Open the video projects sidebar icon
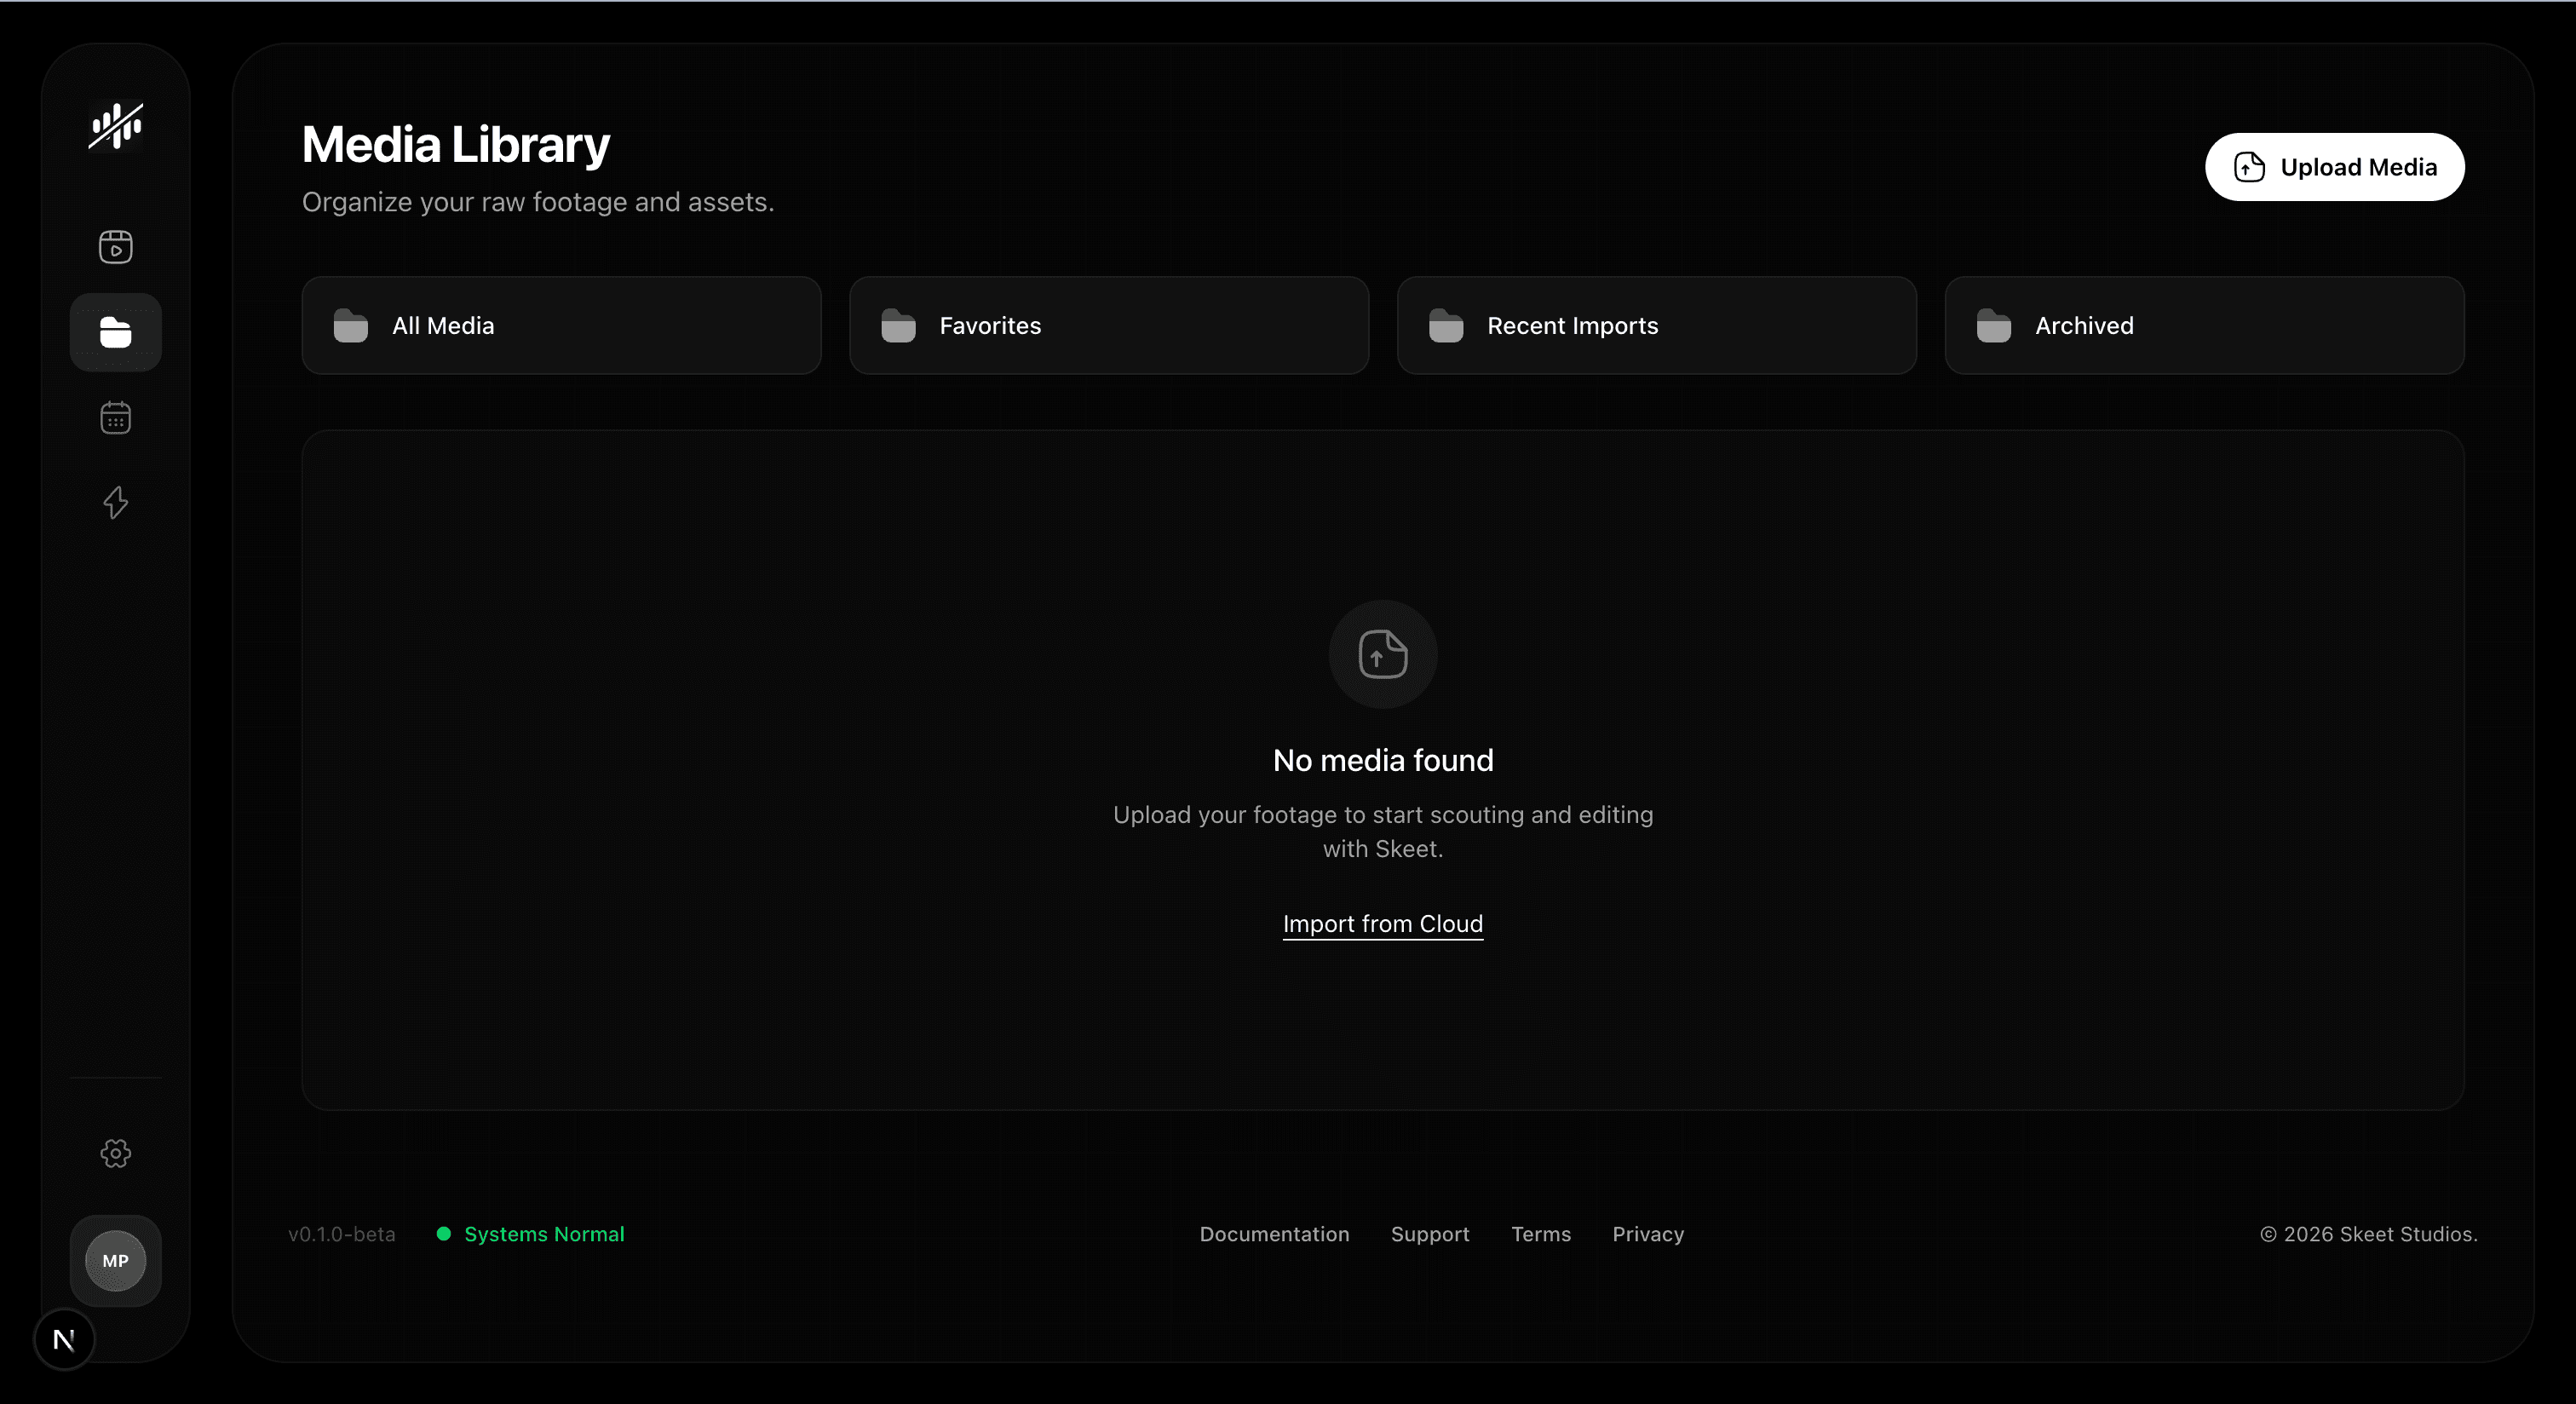 coord(115,247)
